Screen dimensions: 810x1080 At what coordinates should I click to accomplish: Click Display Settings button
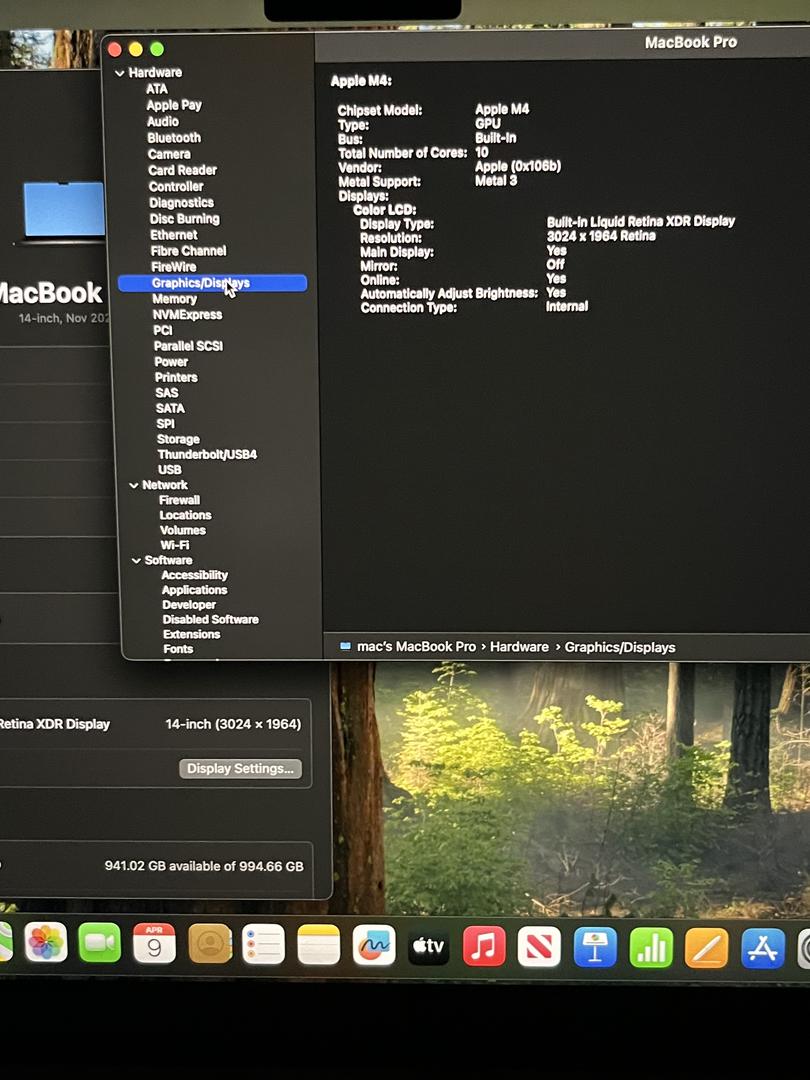pos(240,769)
